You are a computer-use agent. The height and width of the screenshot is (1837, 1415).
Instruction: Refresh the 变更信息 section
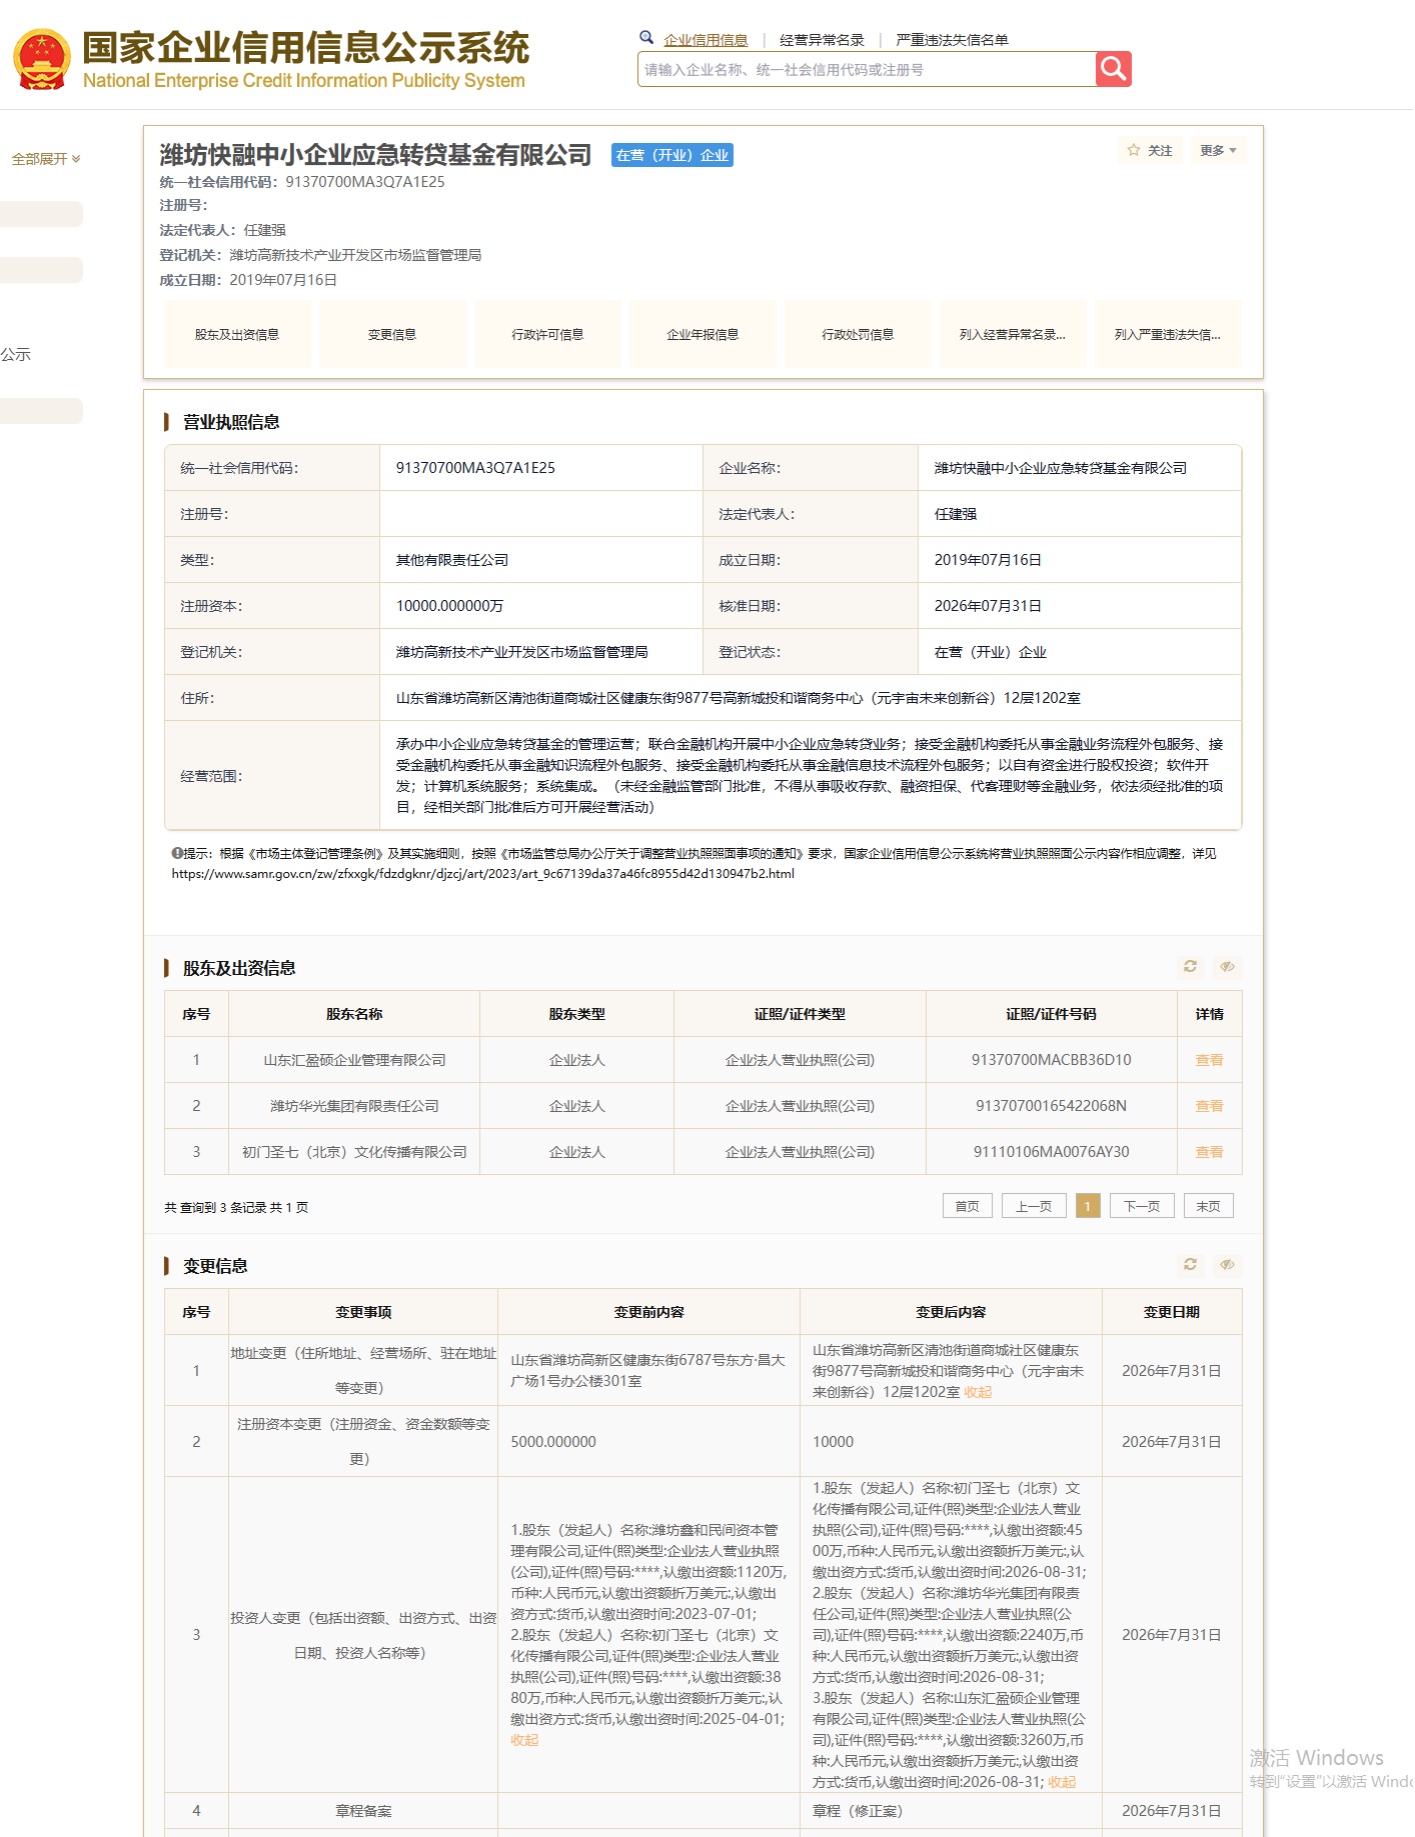click(x=1190, y=1264)
